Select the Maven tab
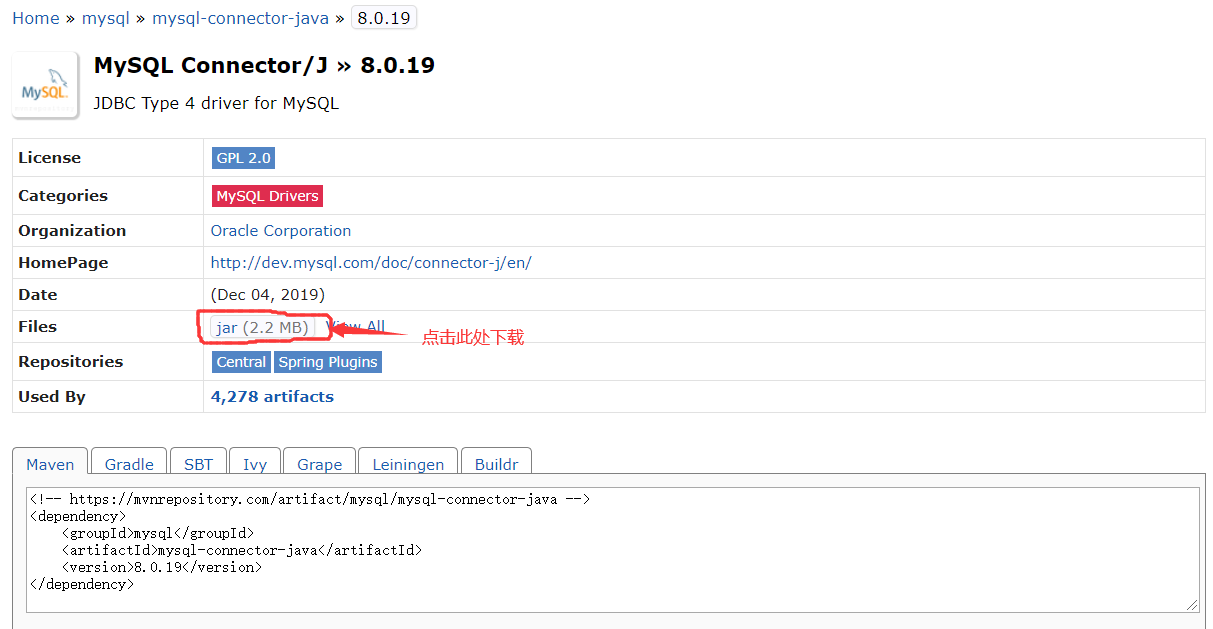The image size is (1213, 629). [x=49, y=463]
